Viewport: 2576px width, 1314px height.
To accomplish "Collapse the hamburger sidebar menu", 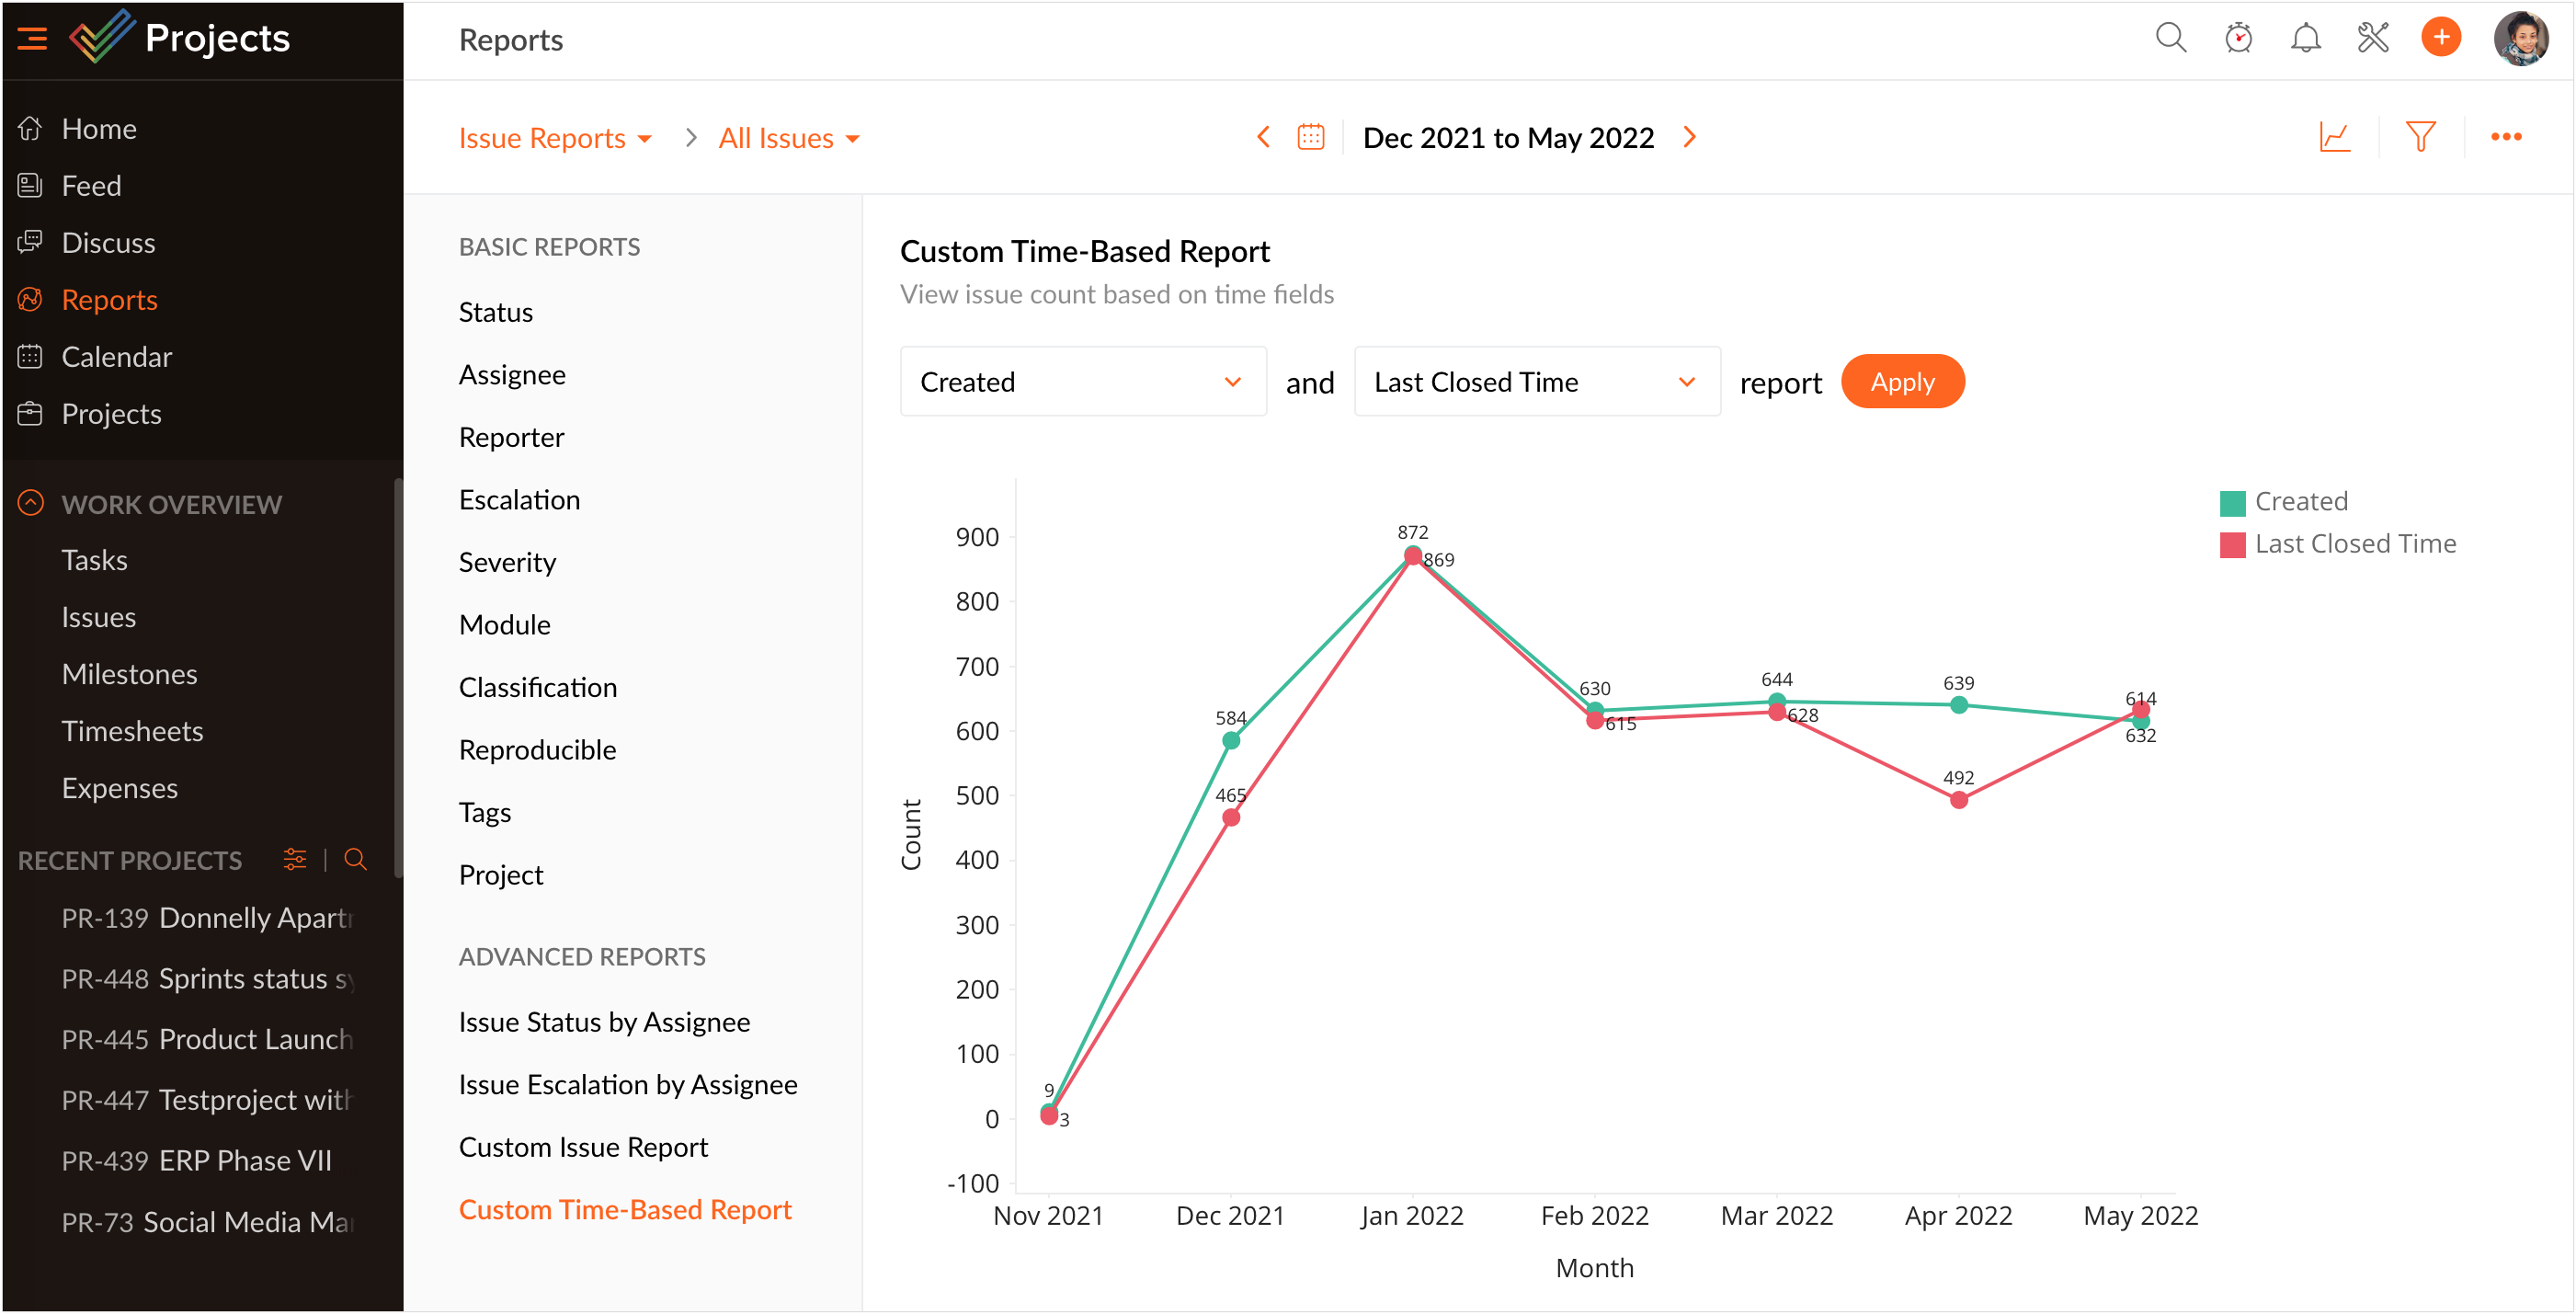I will point(32,39).
